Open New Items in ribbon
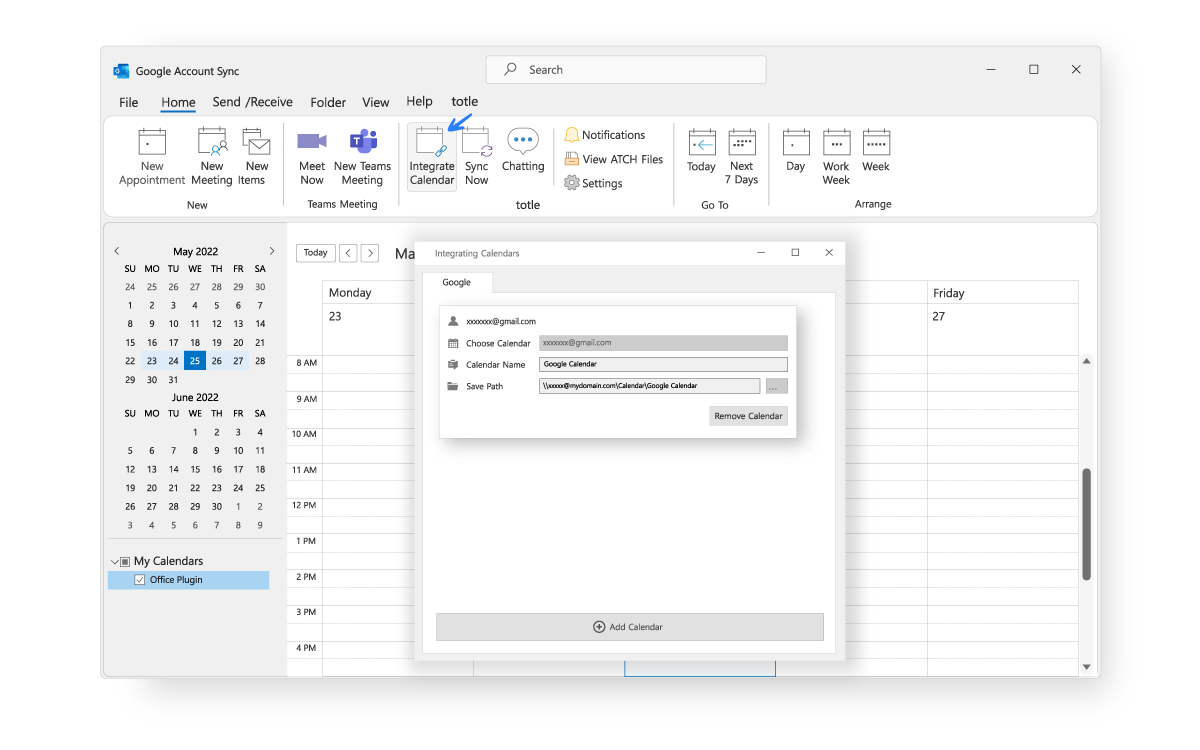This screenshot has height=750, width=1200. [x=256, y=157]
